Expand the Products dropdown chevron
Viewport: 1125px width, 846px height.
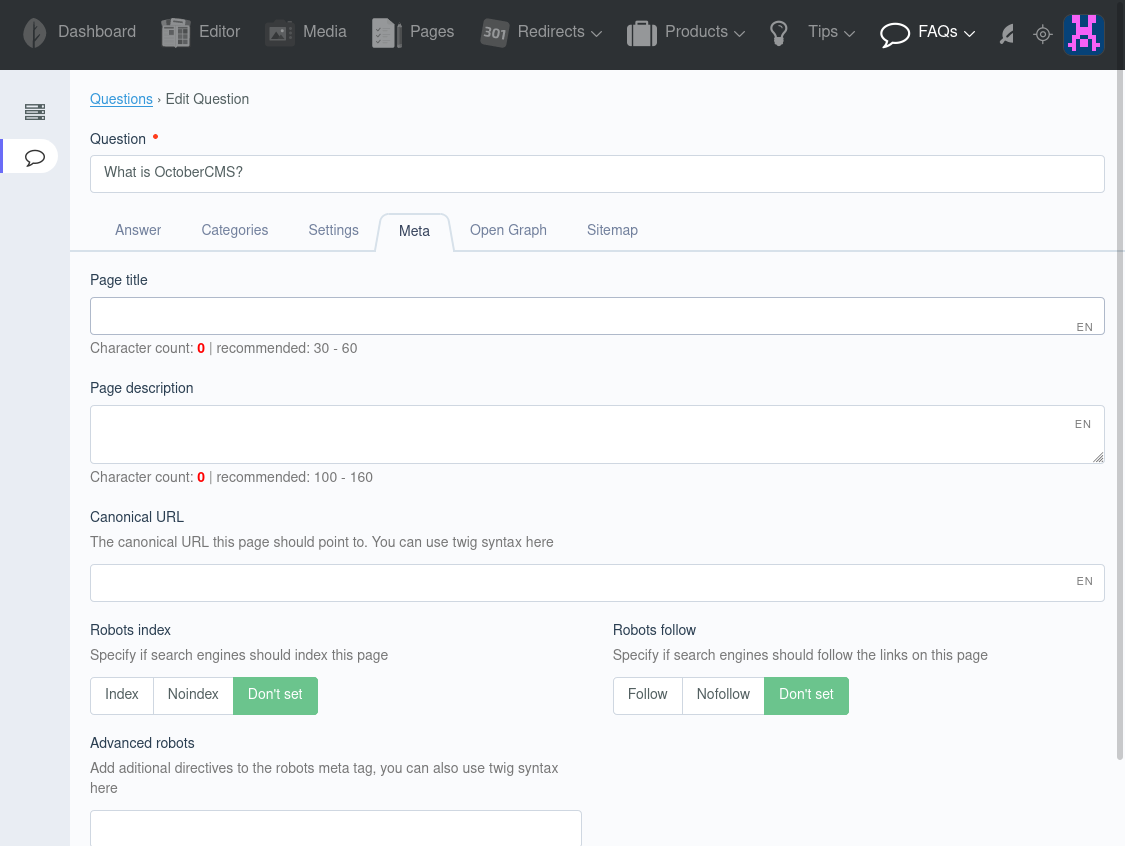pyautogui.click(x=740, y=33)
